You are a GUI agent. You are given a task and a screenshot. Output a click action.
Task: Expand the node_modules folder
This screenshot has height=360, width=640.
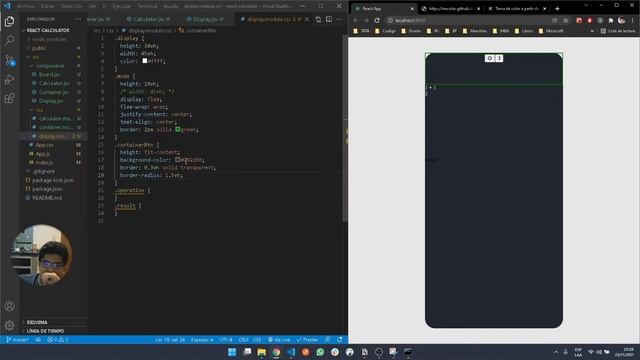pos(49,39)
